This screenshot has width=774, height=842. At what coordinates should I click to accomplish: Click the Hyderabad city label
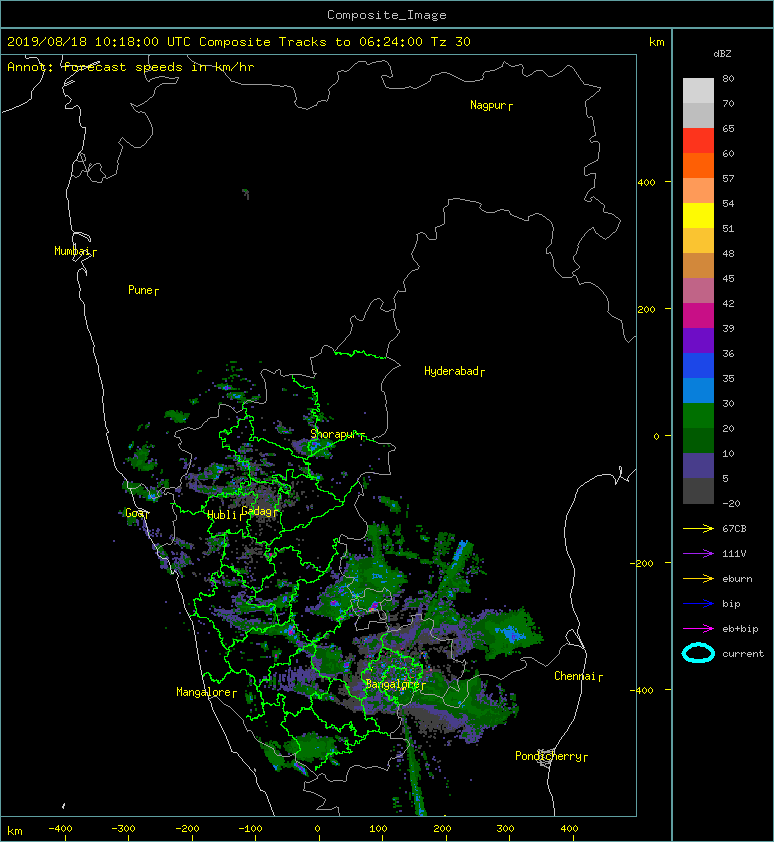451,371
